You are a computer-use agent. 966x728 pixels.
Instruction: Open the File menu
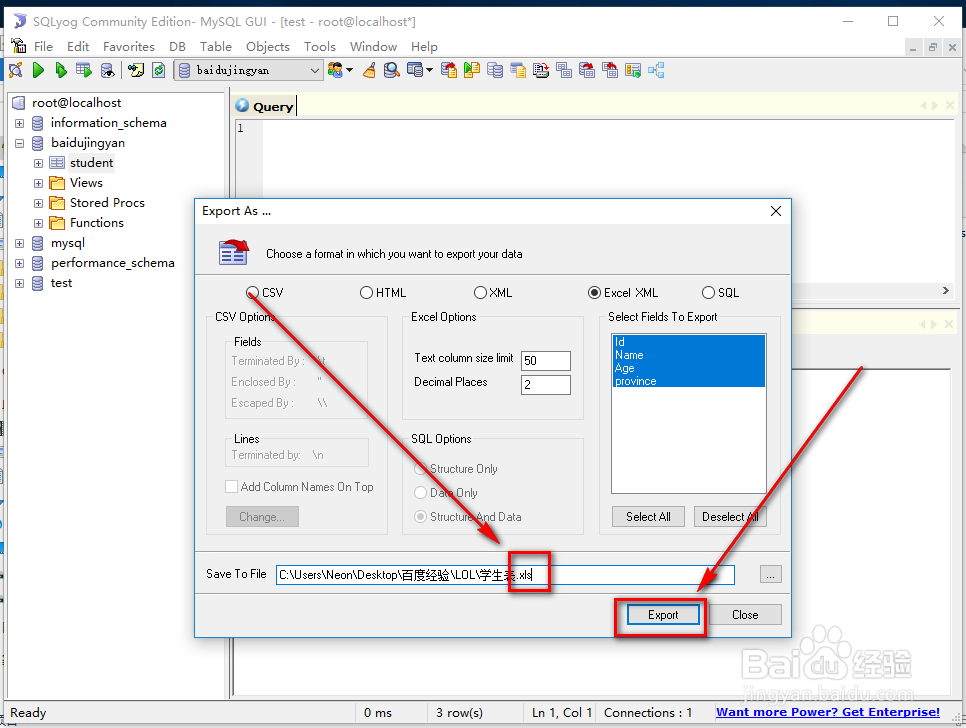click(43, 46)
